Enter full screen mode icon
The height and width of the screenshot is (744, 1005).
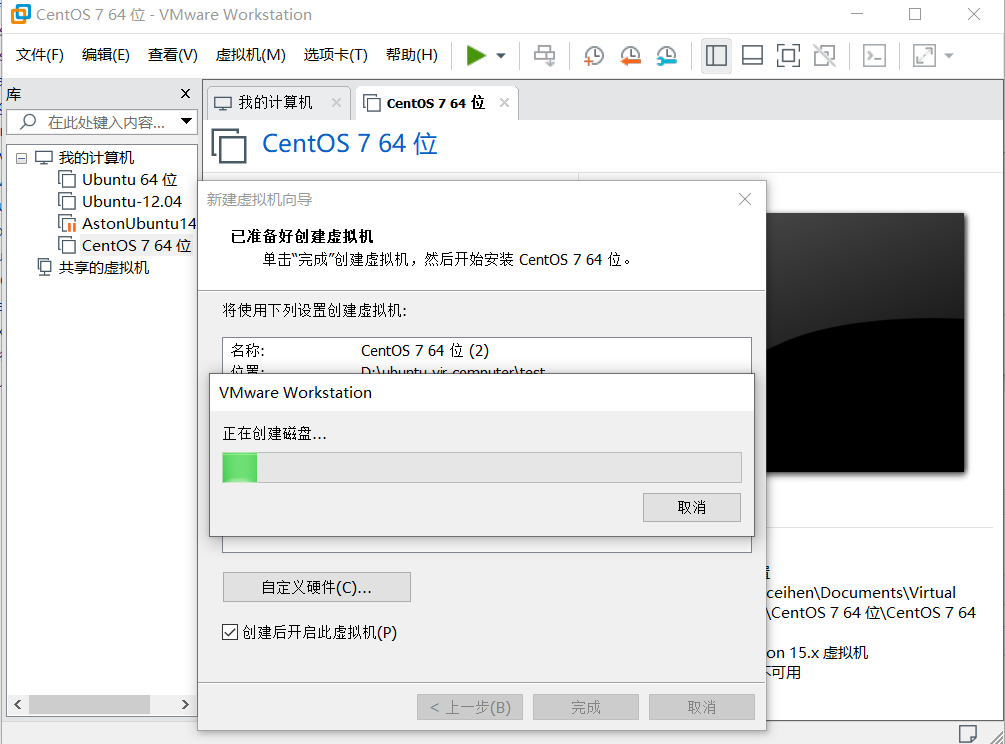(788, 56)
